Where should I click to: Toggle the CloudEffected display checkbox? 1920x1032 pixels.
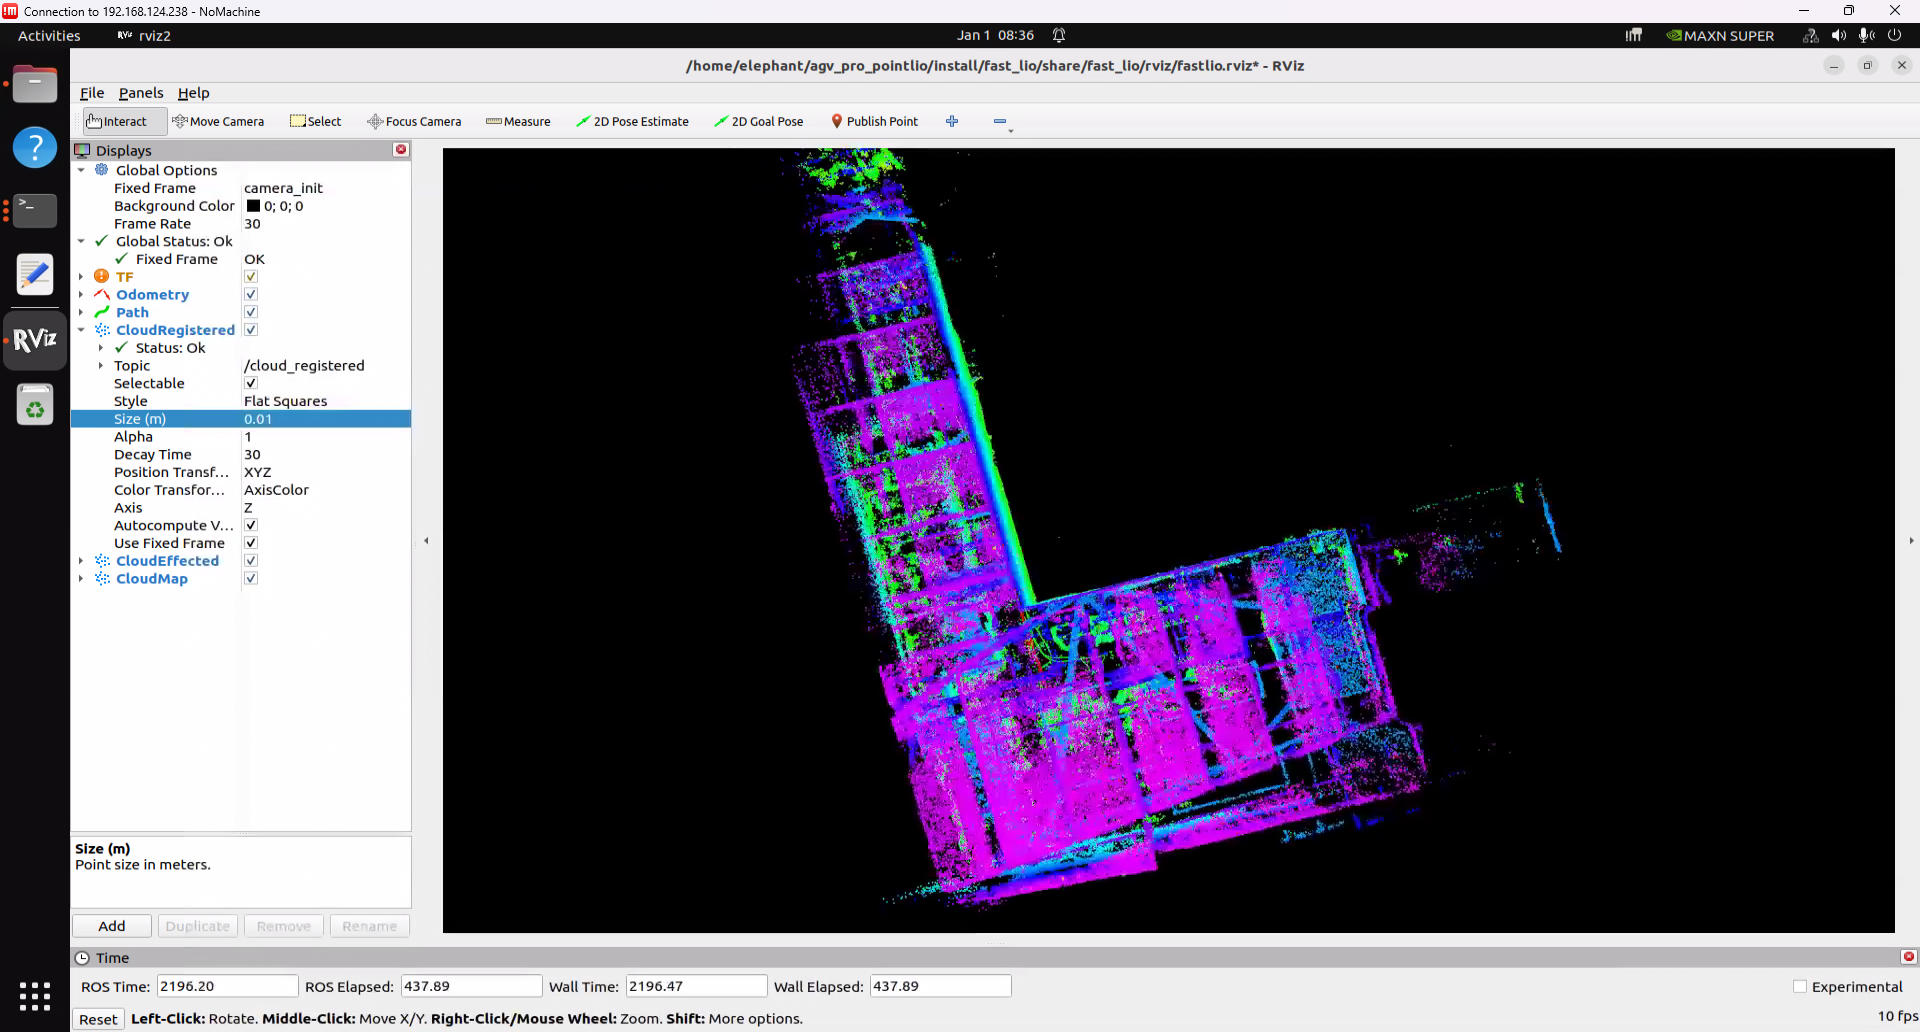pos(251,561)
